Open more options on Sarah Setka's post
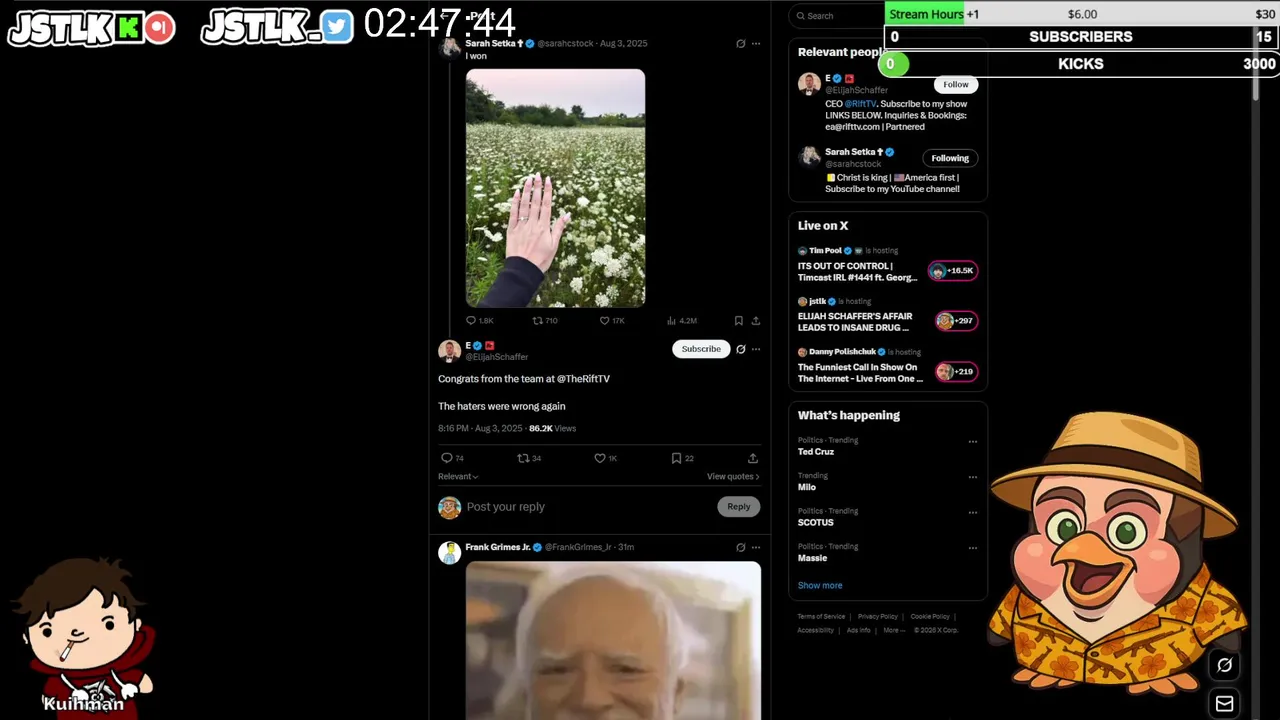This screenshot has width=1280, height=720. coord(756,44)
